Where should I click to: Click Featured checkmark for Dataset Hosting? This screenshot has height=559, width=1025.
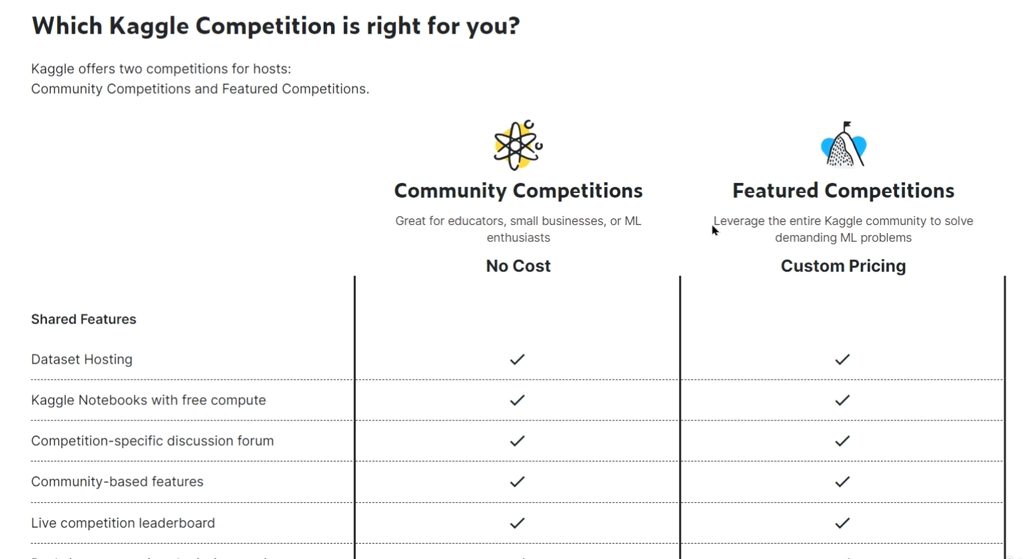[842, 359]
